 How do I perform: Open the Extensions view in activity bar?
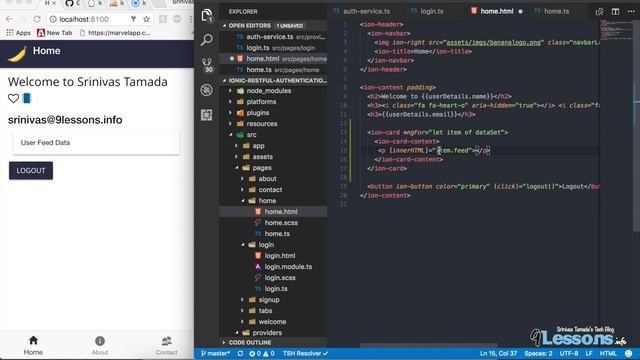tap(207, 115)
